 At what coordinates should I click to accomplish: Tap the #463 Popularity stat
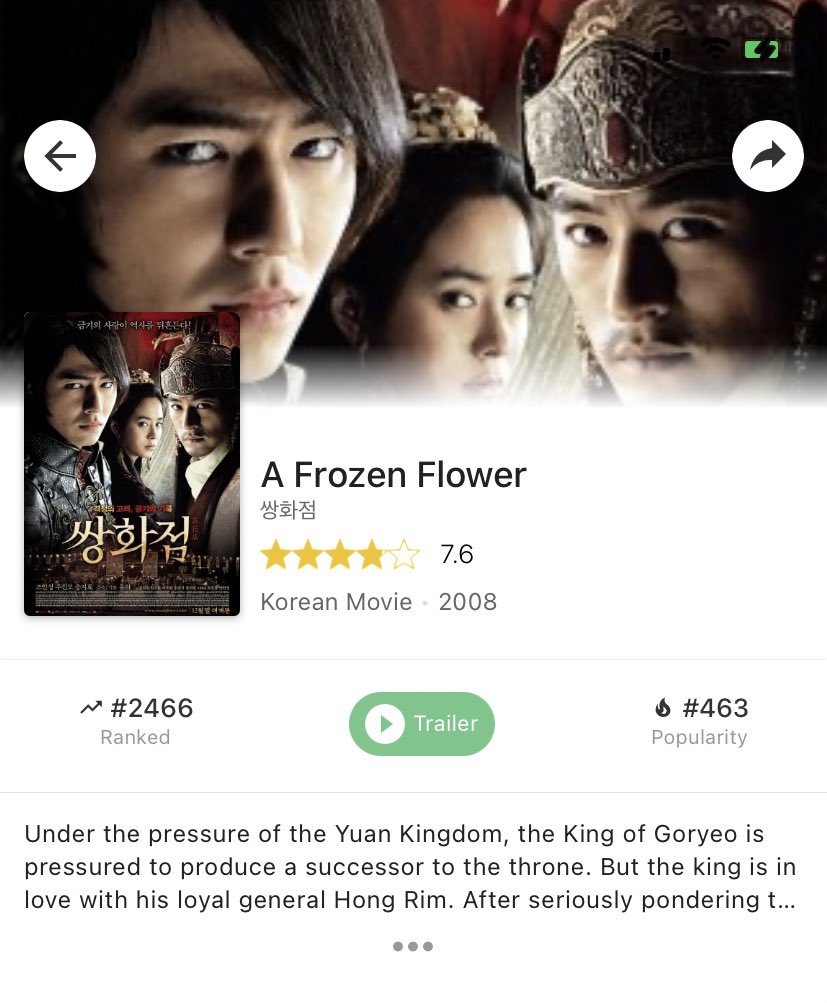700,722
